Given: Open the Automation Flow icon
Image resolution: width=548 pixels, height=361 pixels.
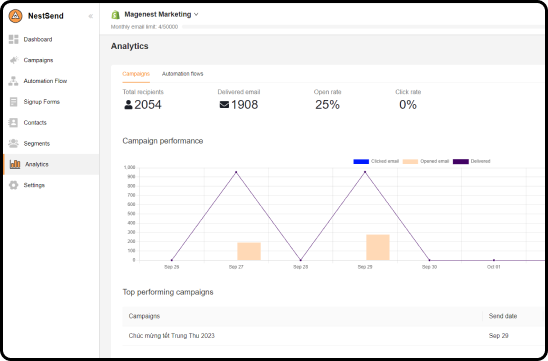Looking at the screenshot, I should tap(13, 81).
